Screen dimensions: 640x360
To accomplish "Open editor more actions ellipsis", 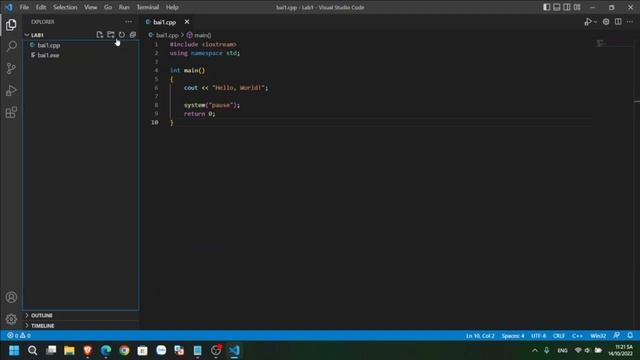I will (630, 22).
